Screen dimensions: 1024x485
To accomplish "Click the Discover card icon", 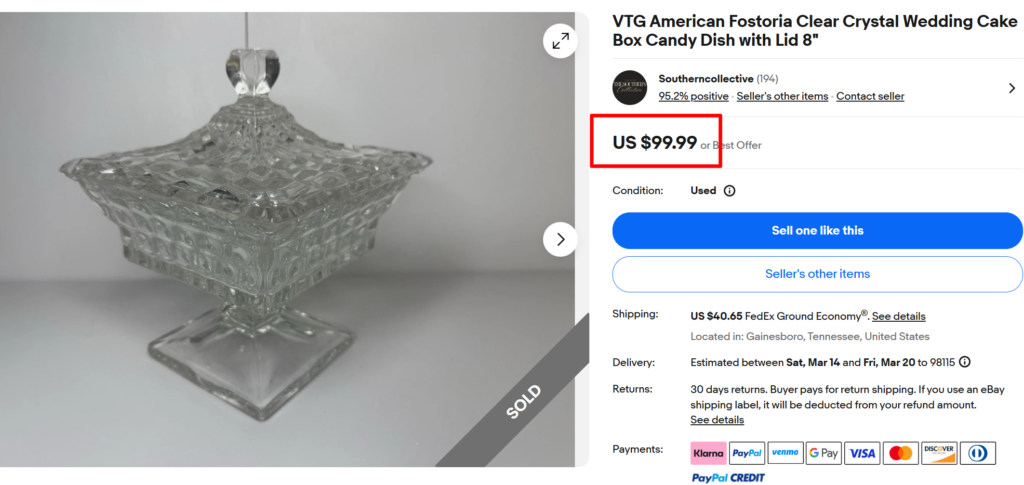I will point(938,453).
